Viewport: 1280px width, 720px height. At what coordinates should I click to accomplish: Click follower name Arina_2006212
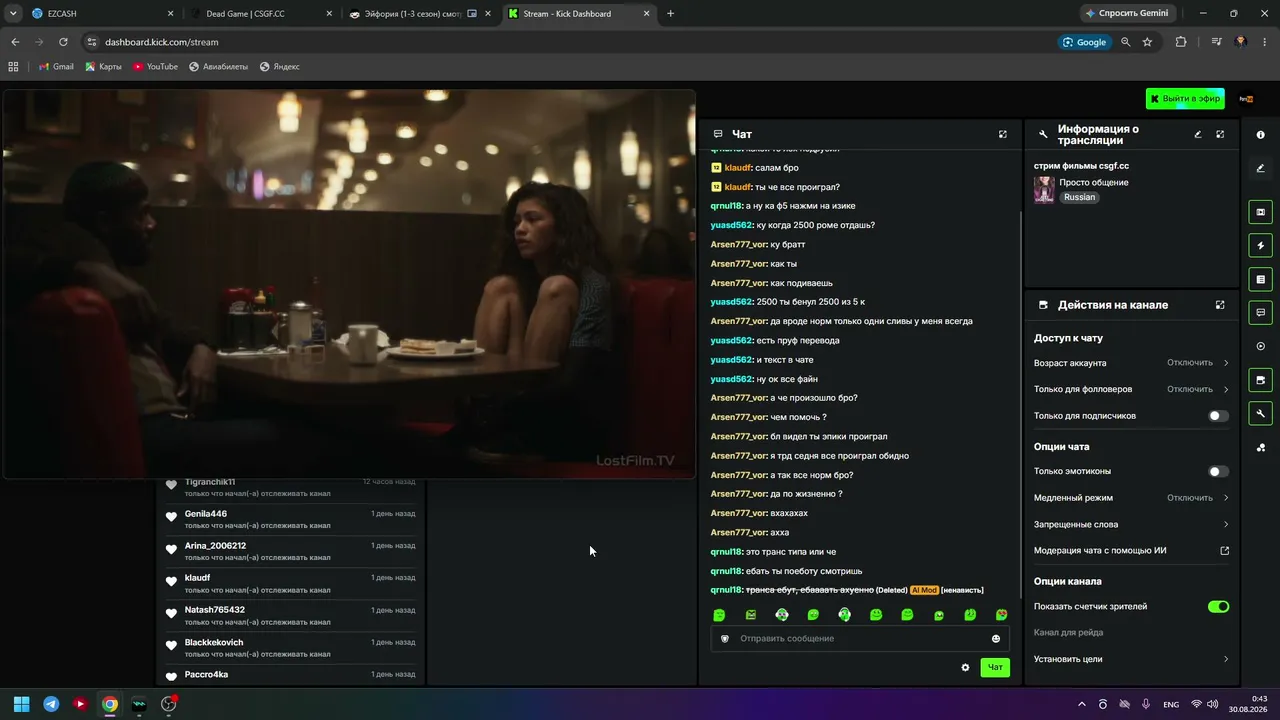(215, 546)
